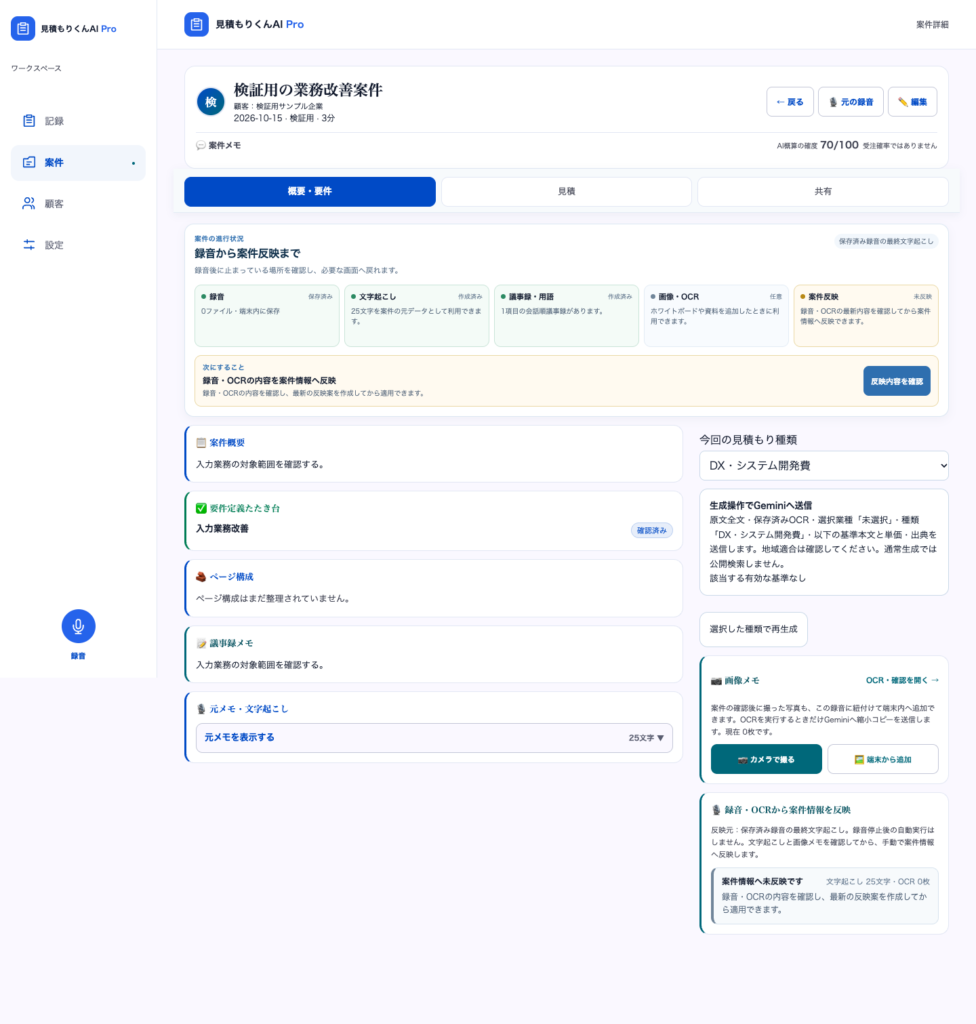Click the 戻る back button
976x1024 pixels.
coord(790,102)
